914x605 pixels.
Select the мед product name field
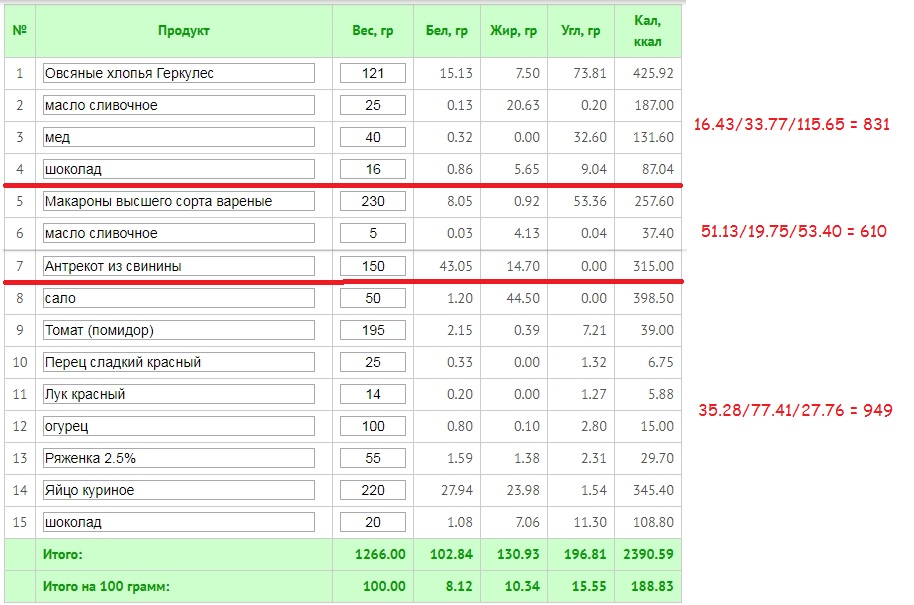coord(179,137)
